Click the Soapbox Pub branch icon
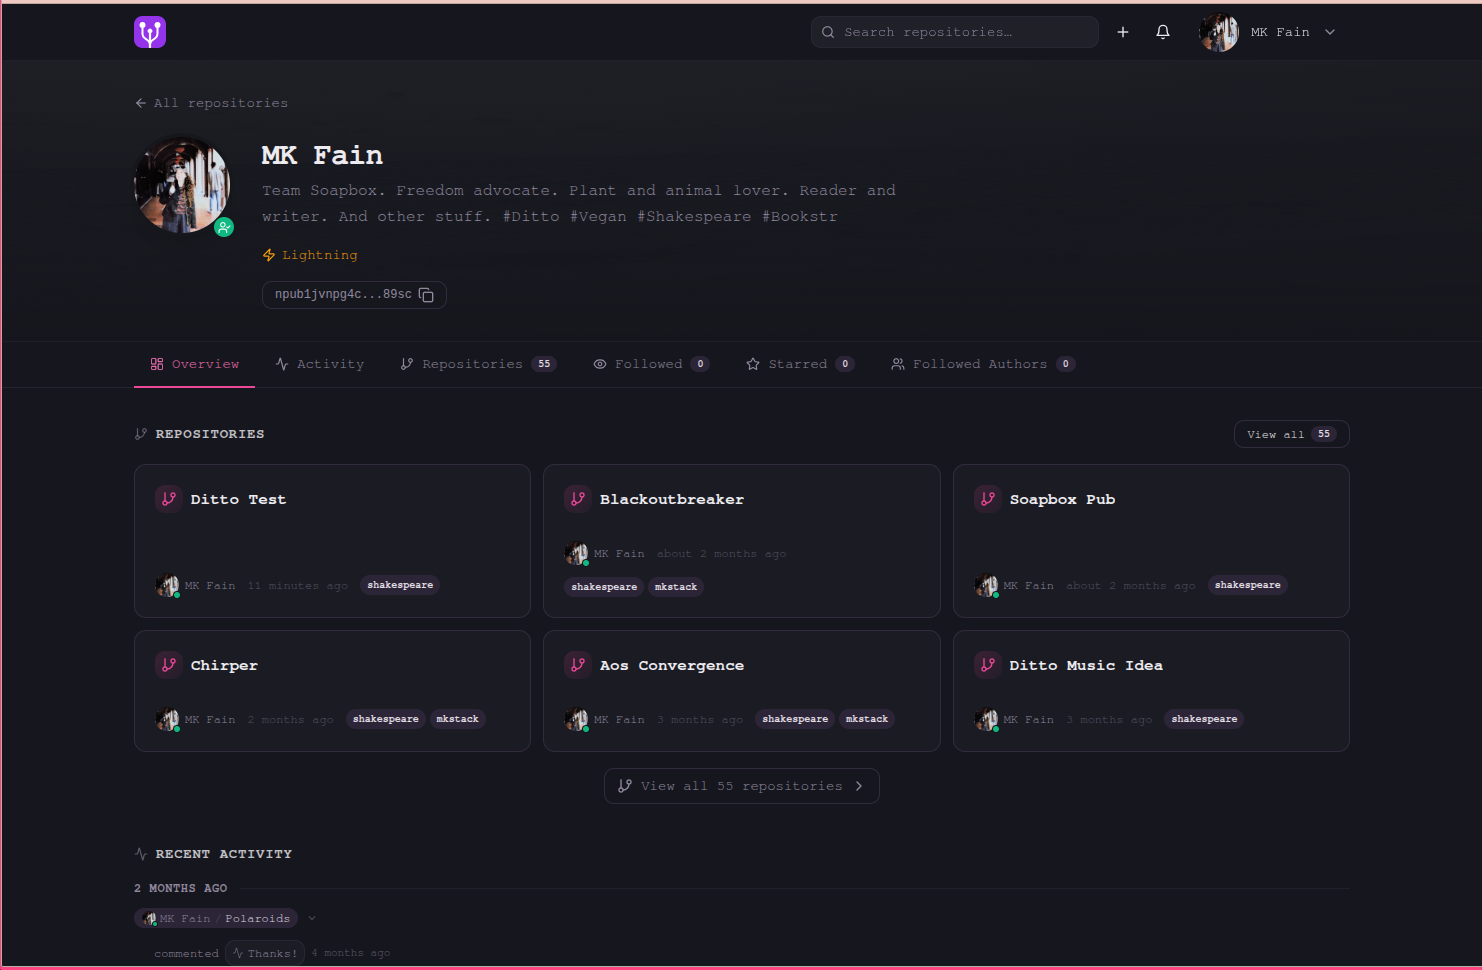The image size is (1482, 970). click(x=988, y=499)
